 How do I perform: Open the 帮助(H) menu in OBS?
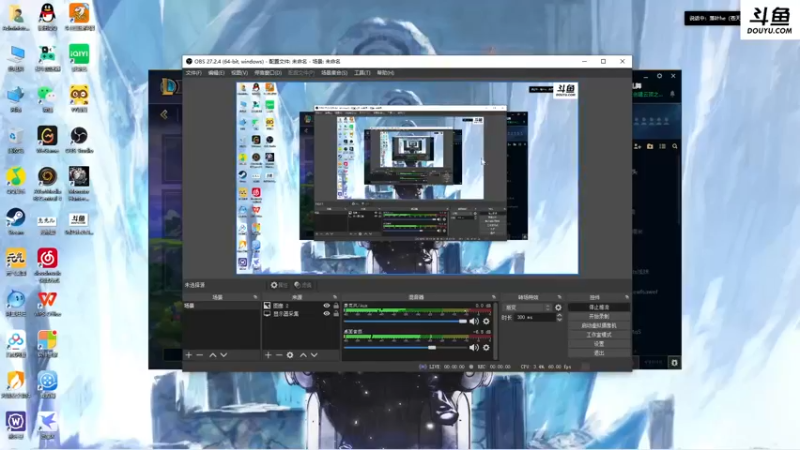[x=385, y=73]
